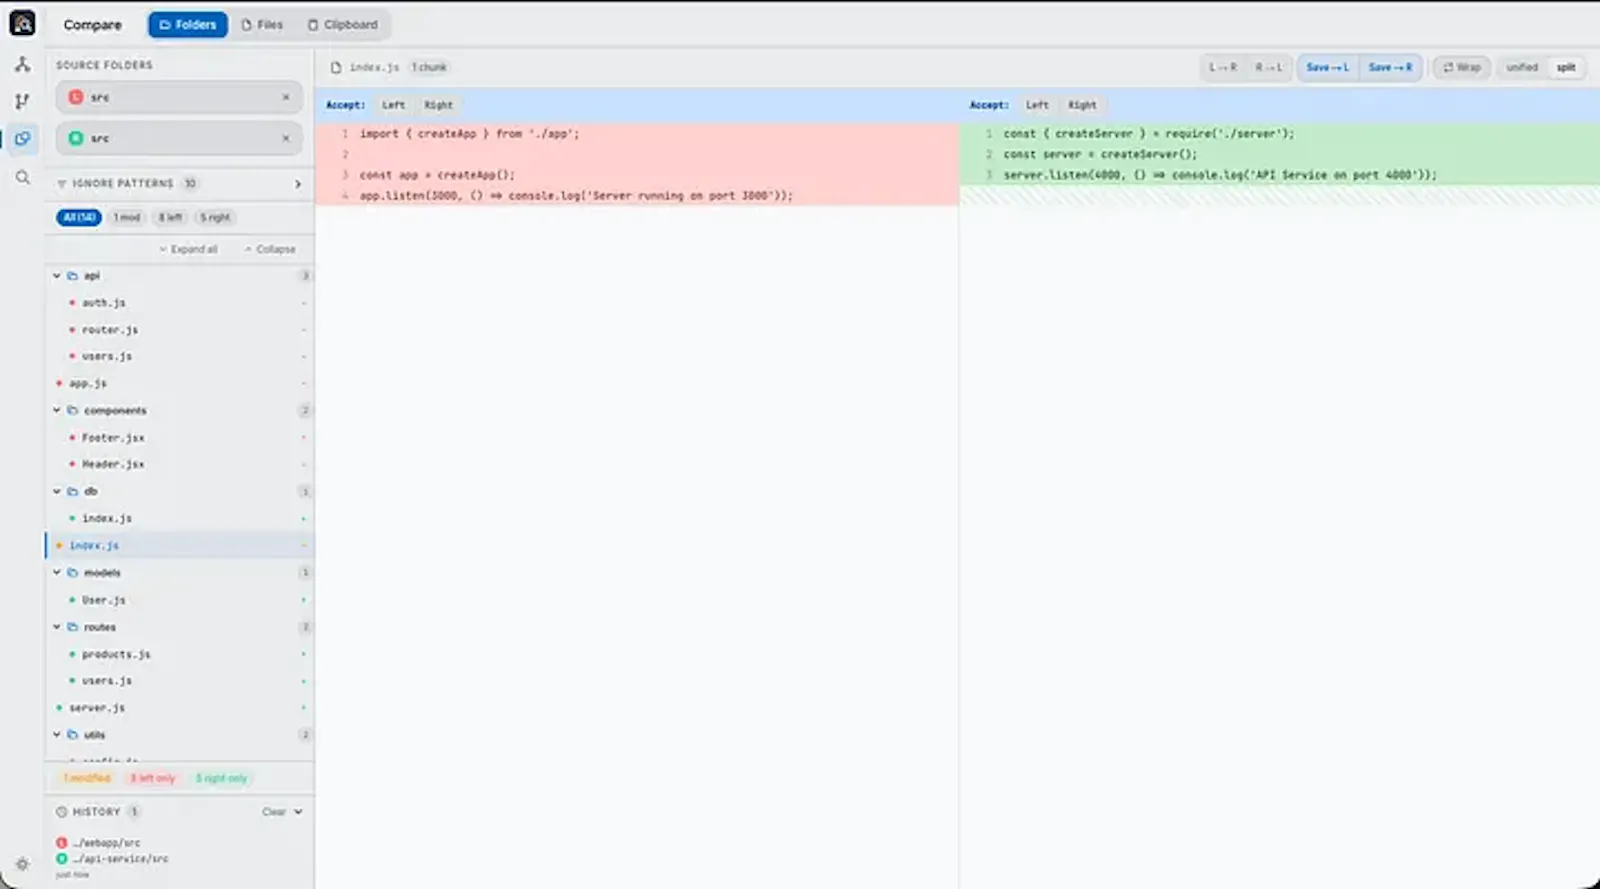Click the routes folder icon
Viewport: 1600px width, 889px height.
[72, 627]
